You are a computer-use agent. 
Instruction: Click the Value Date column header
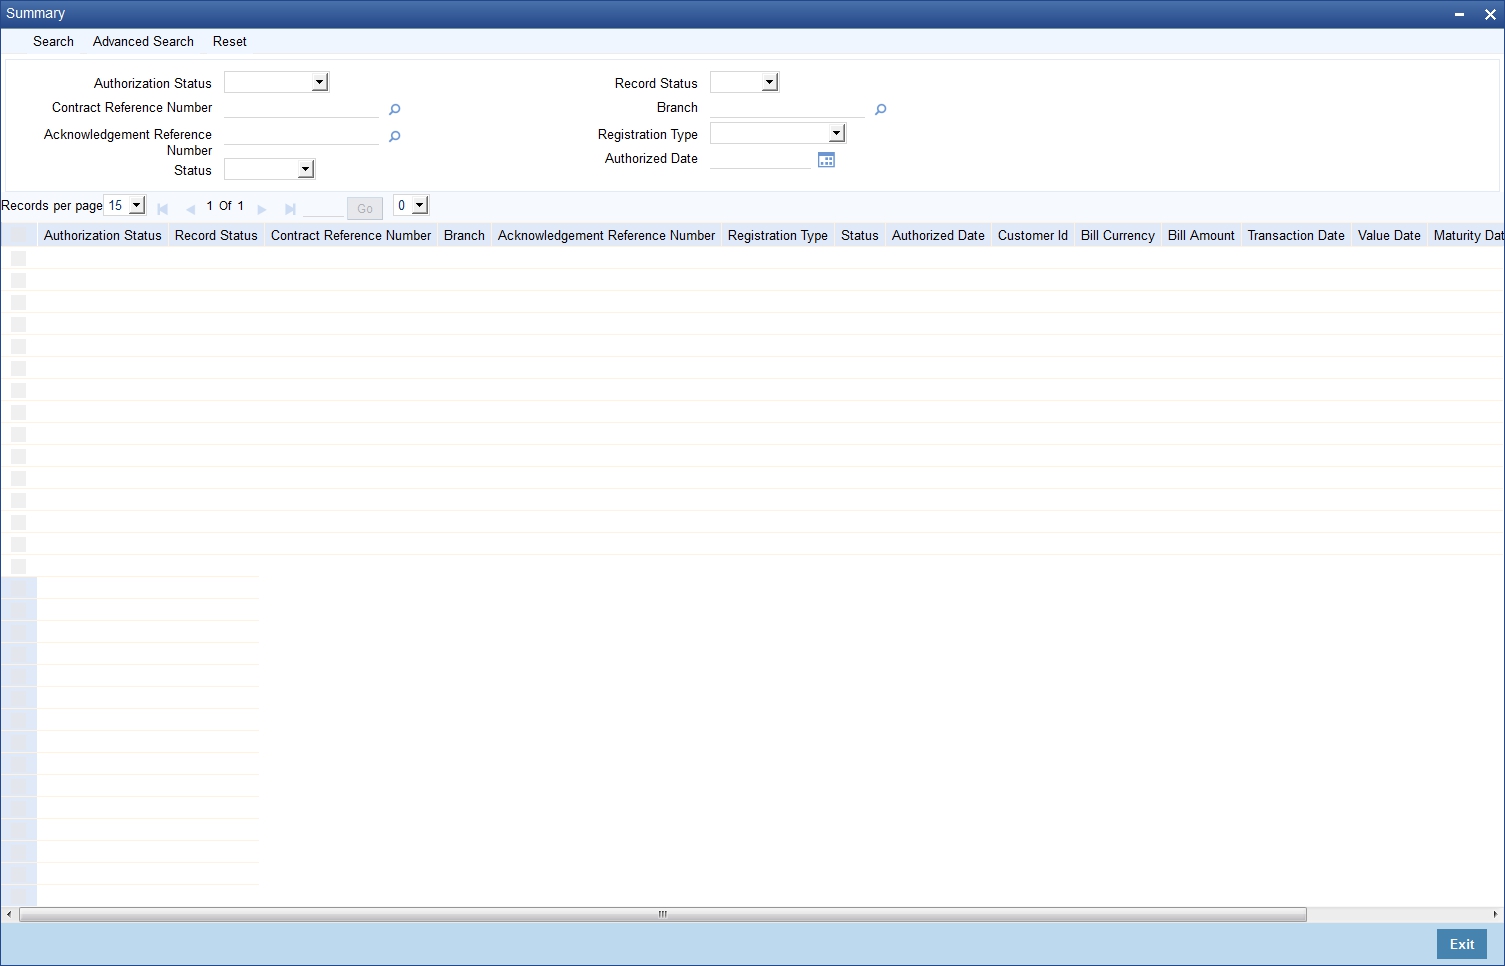pos(1389,235)
